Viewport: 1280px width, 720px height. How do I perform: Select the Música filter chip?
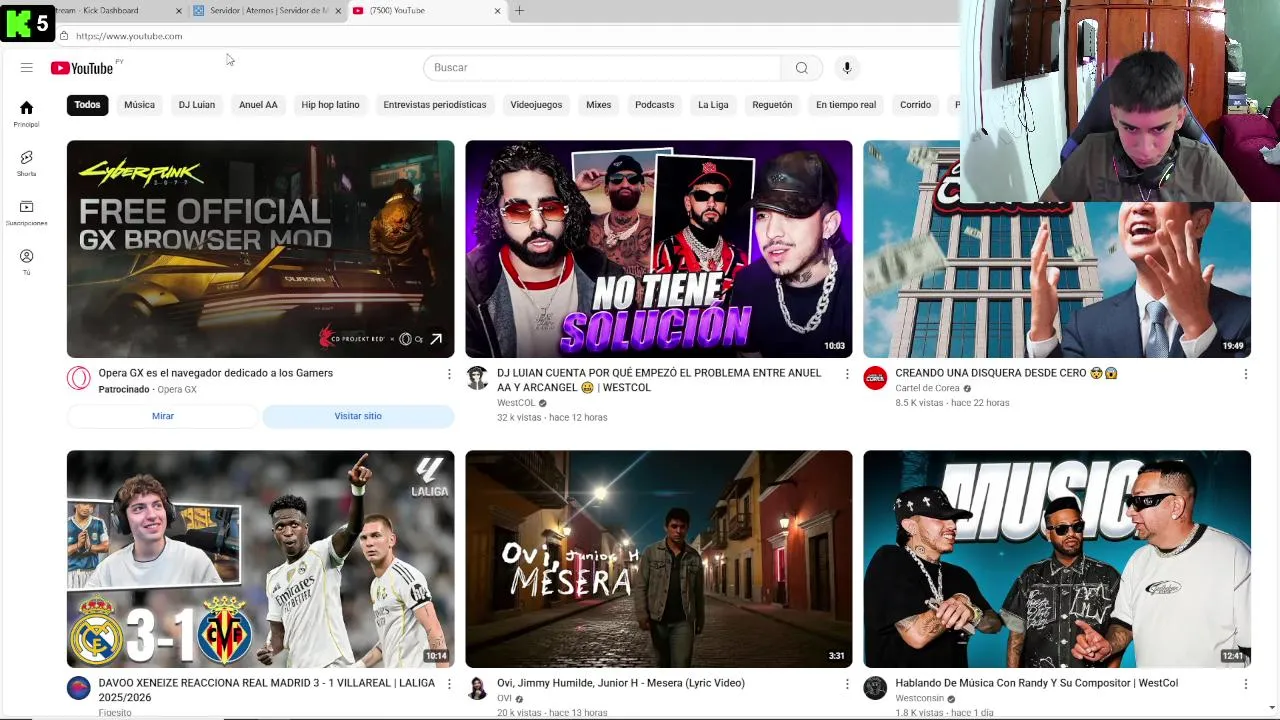[x=139, y=105]
